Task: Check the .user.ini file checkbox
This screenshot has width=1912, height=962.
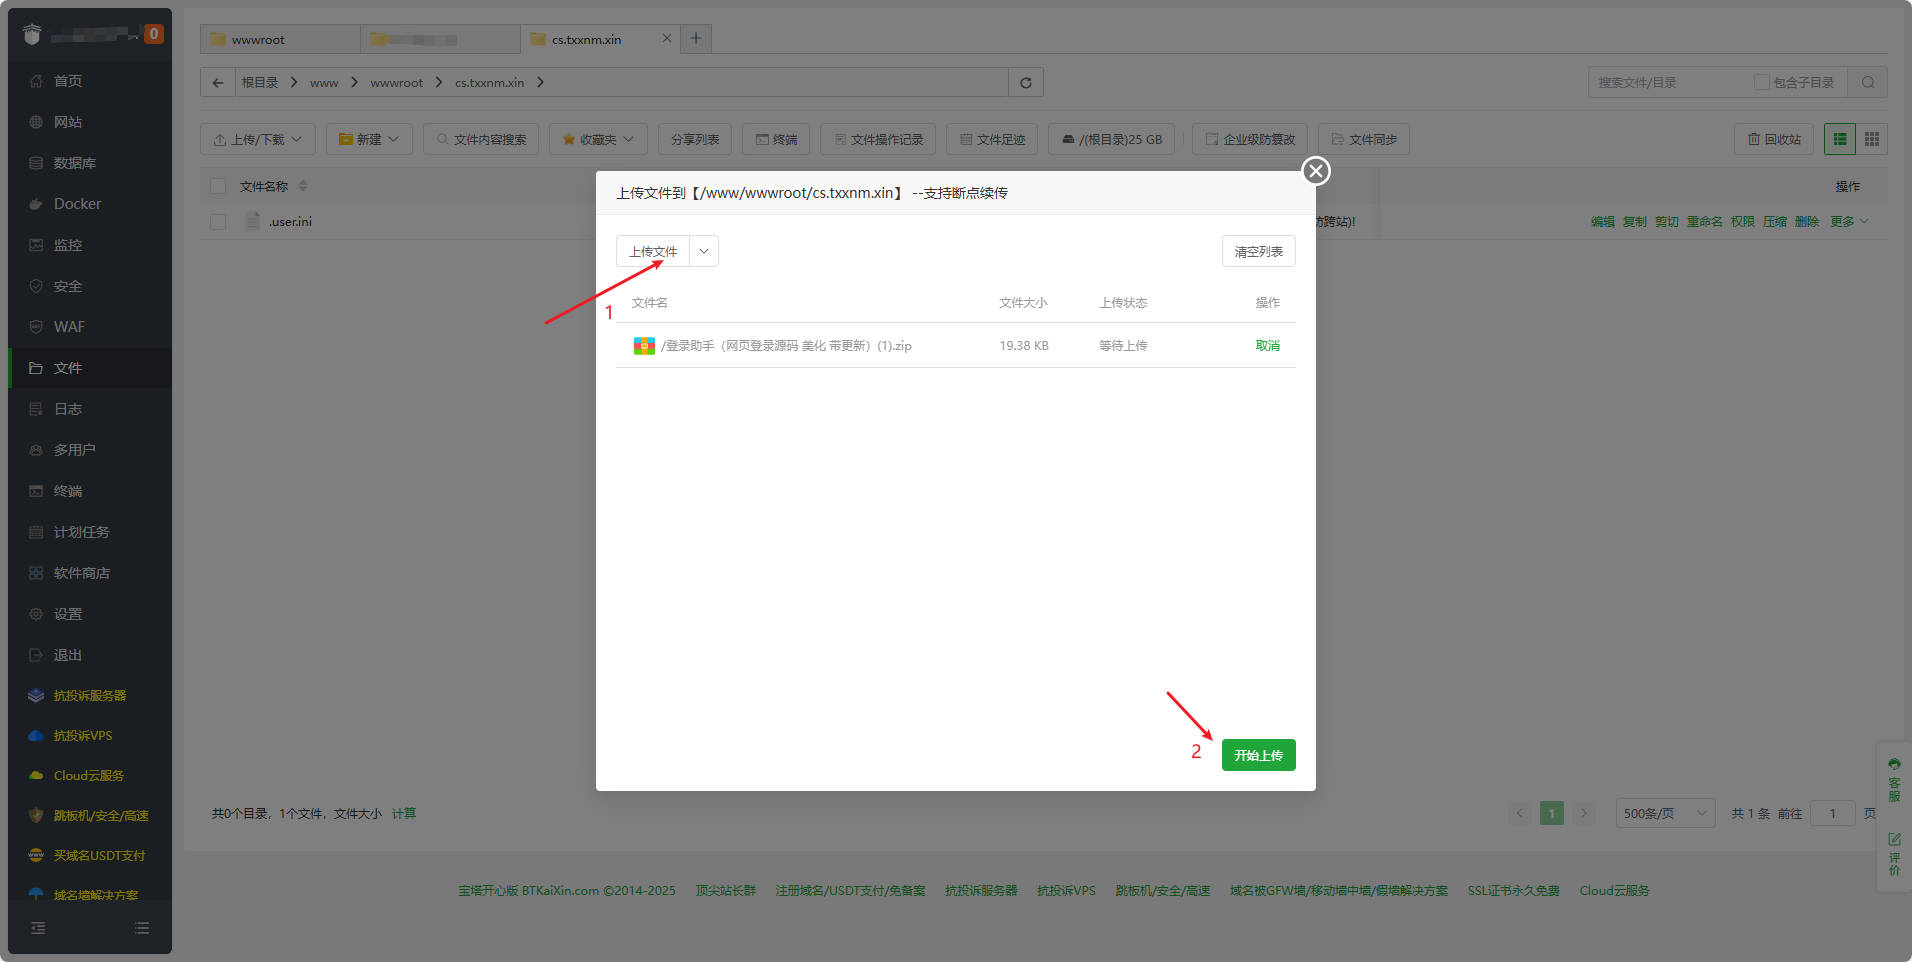Action: 218,222
